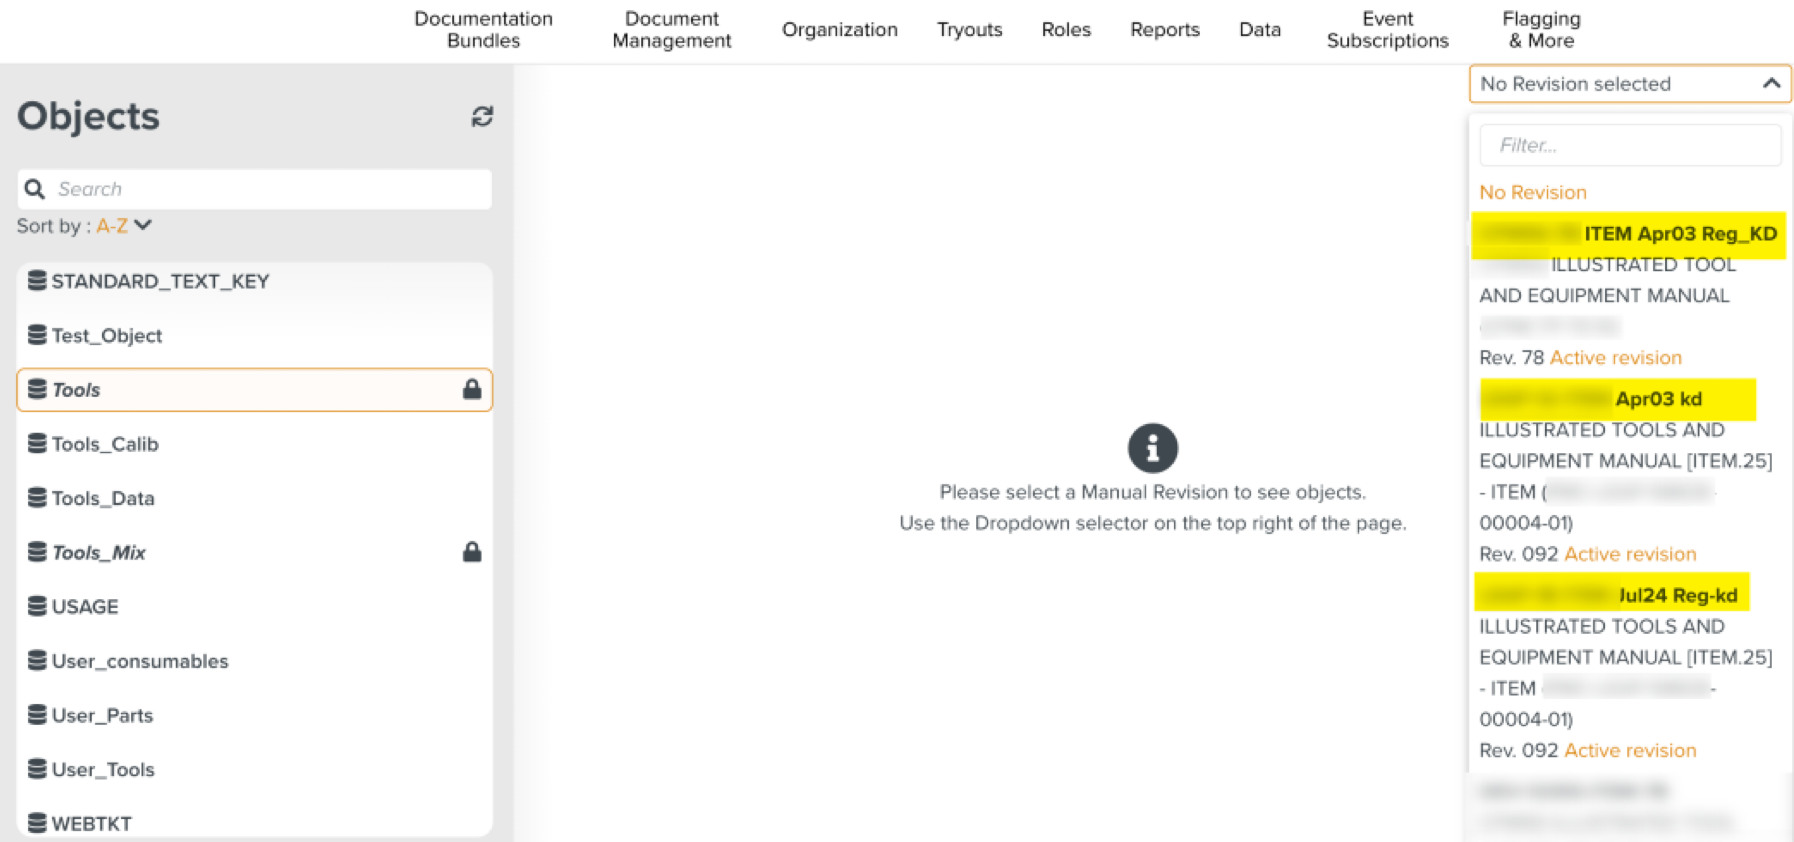Go to the Event Subscriptions menu
This screenshot has width=1794, height=842.
pyautogui.click(x=1386, y=30)
